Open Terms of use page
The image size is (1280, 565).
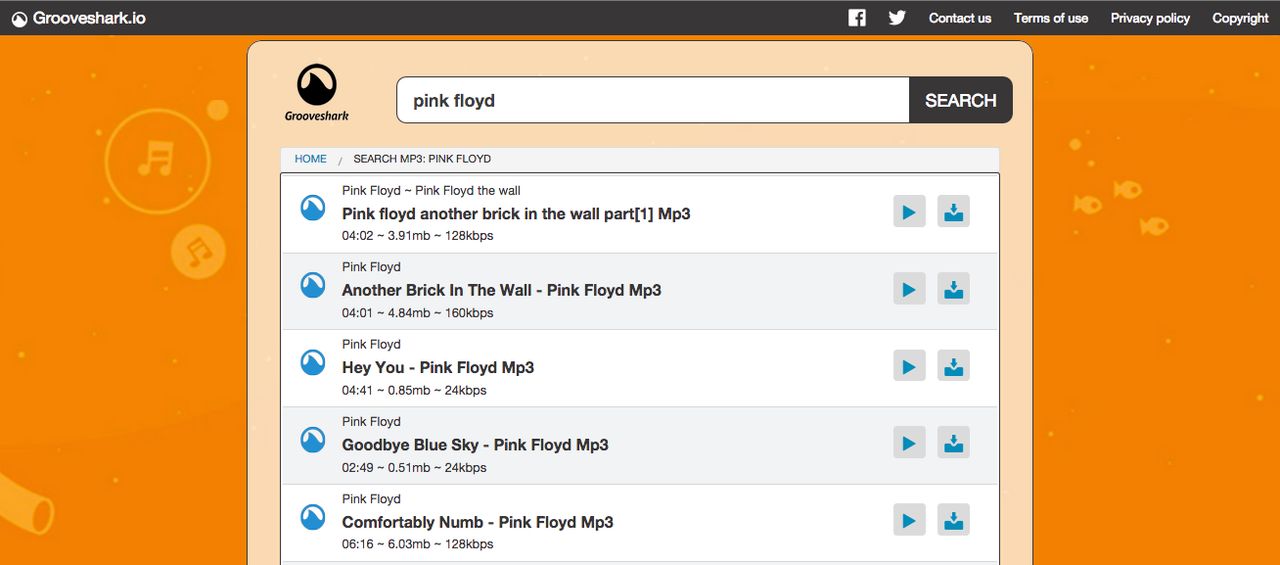(x=1051, y=18)
